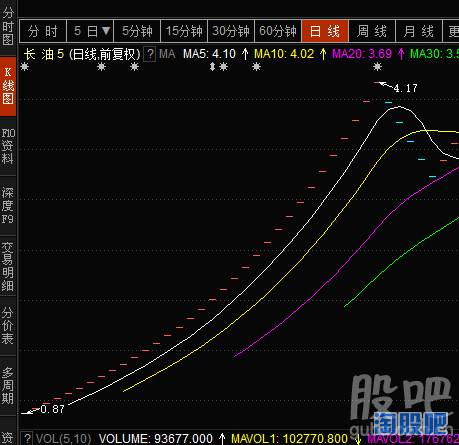Select the 月线 monthly tab

pyautogui.click(x=419, y=31)
